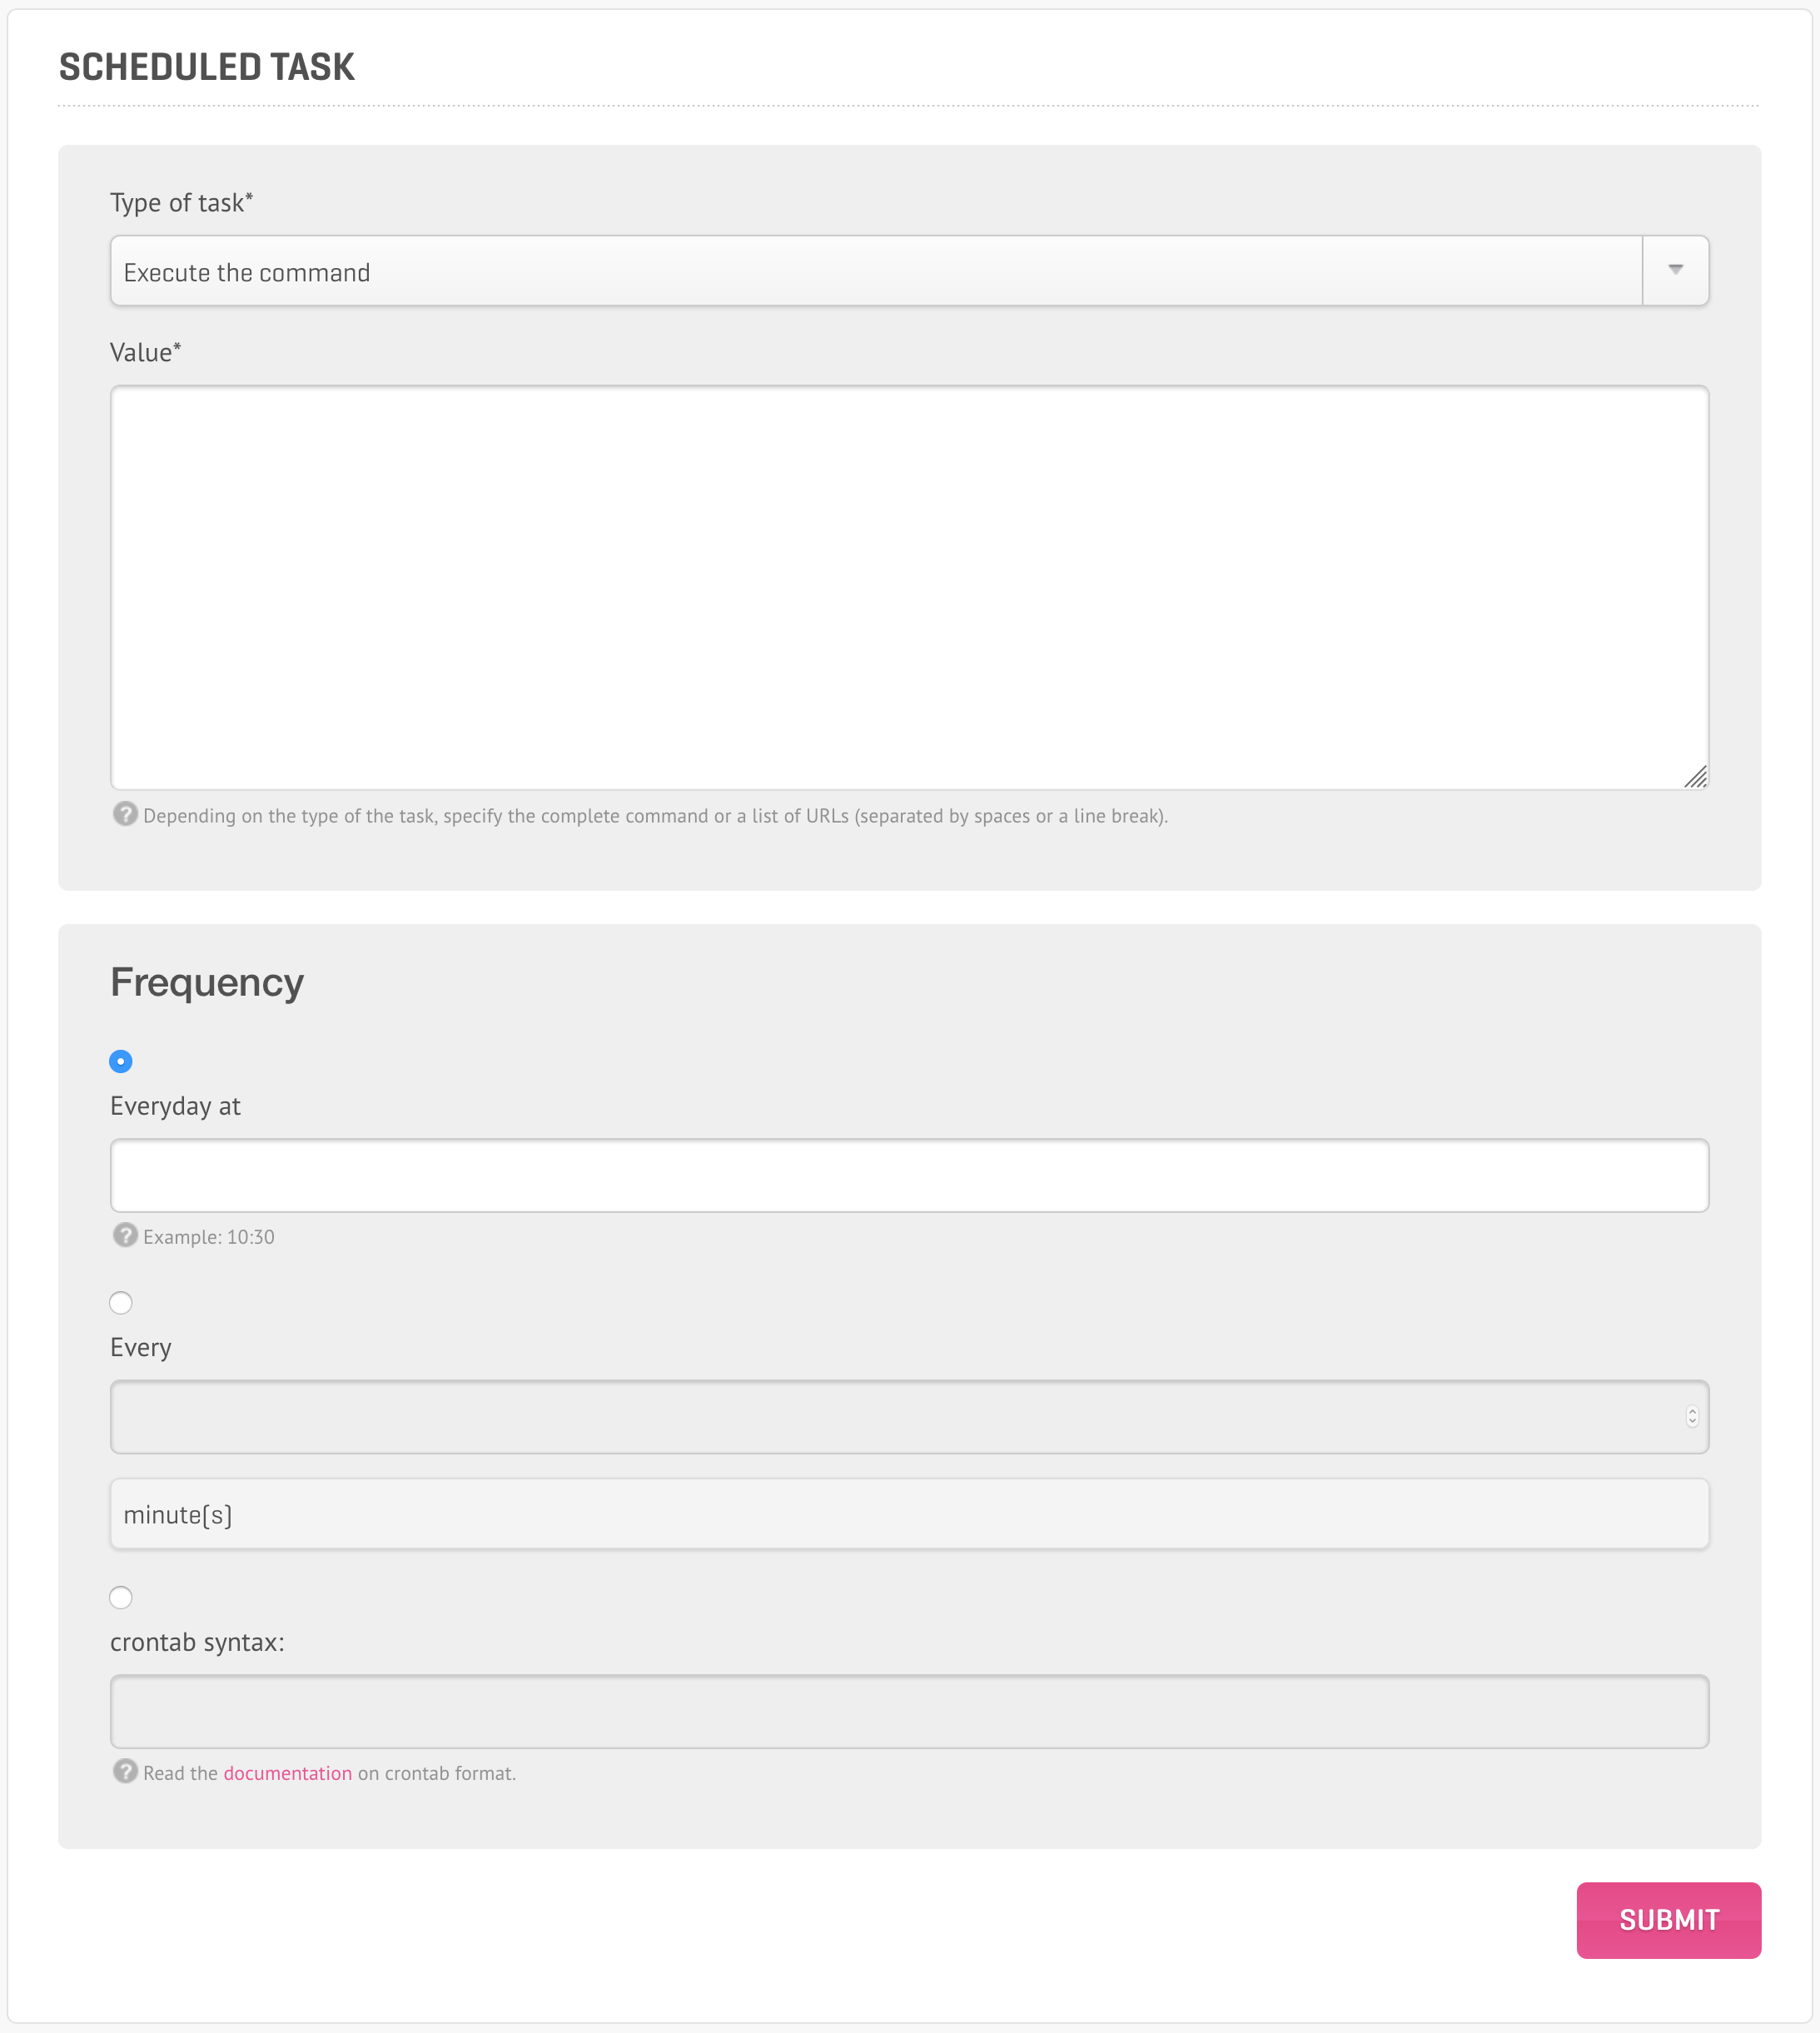Choose the crontab syntax radio option

pyautogui.click(x=121, y=1597)
